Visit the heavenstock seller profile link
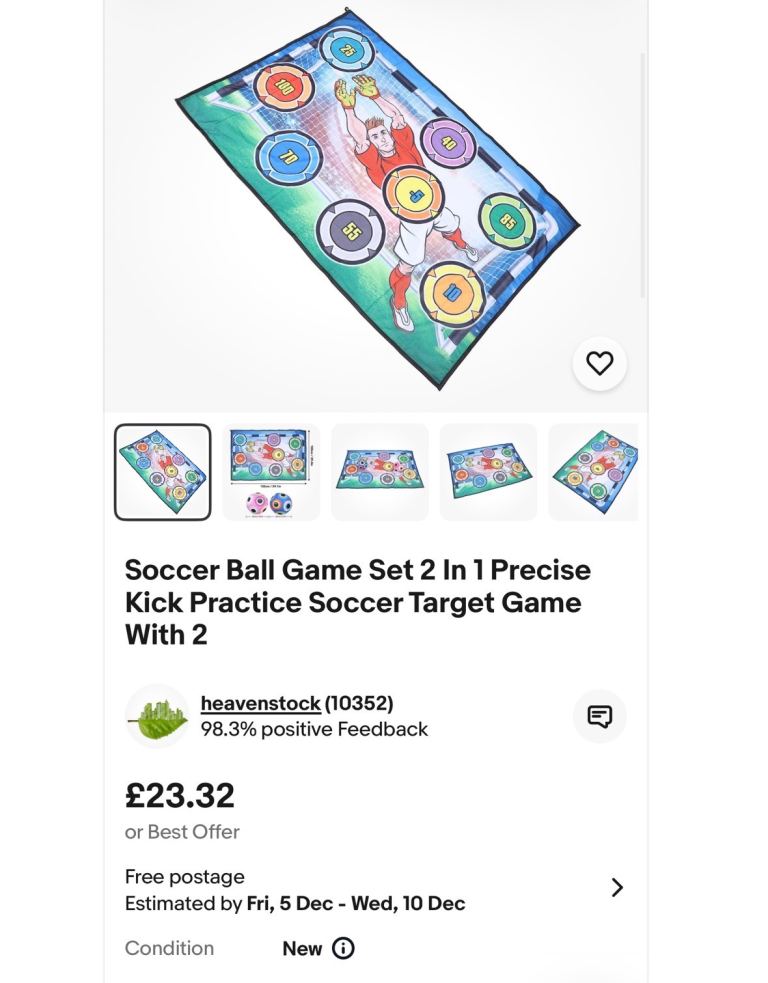Viewport: 768px width, 983px height. pos(260,703)
